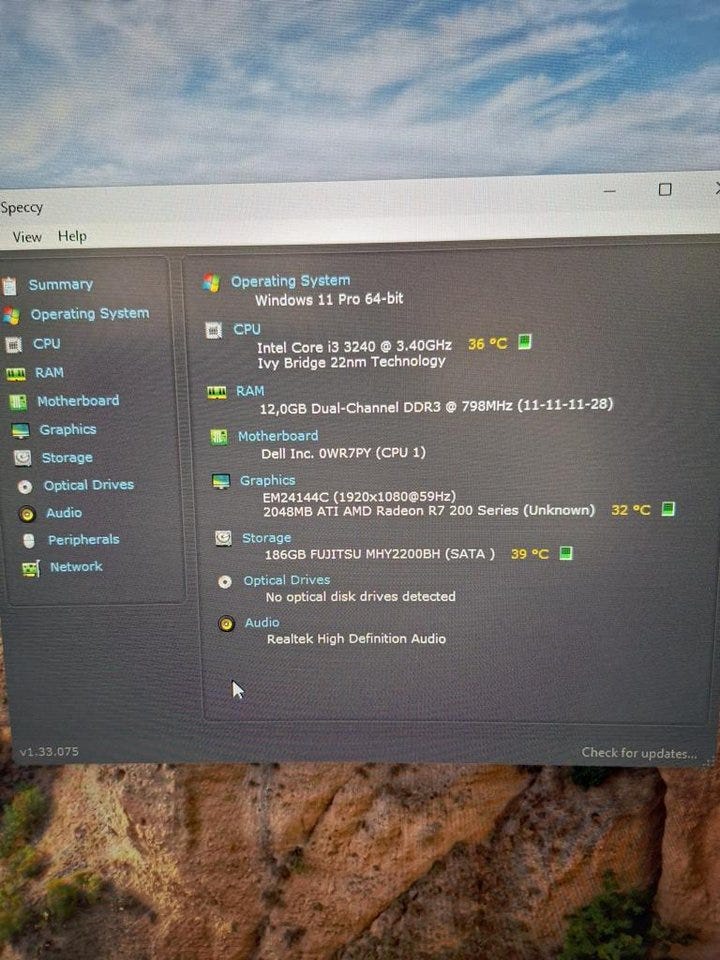Click EM24144C monitor resolution line
Image resolution: width=720 pixels, height=960 pixels.
coord(359,497)
